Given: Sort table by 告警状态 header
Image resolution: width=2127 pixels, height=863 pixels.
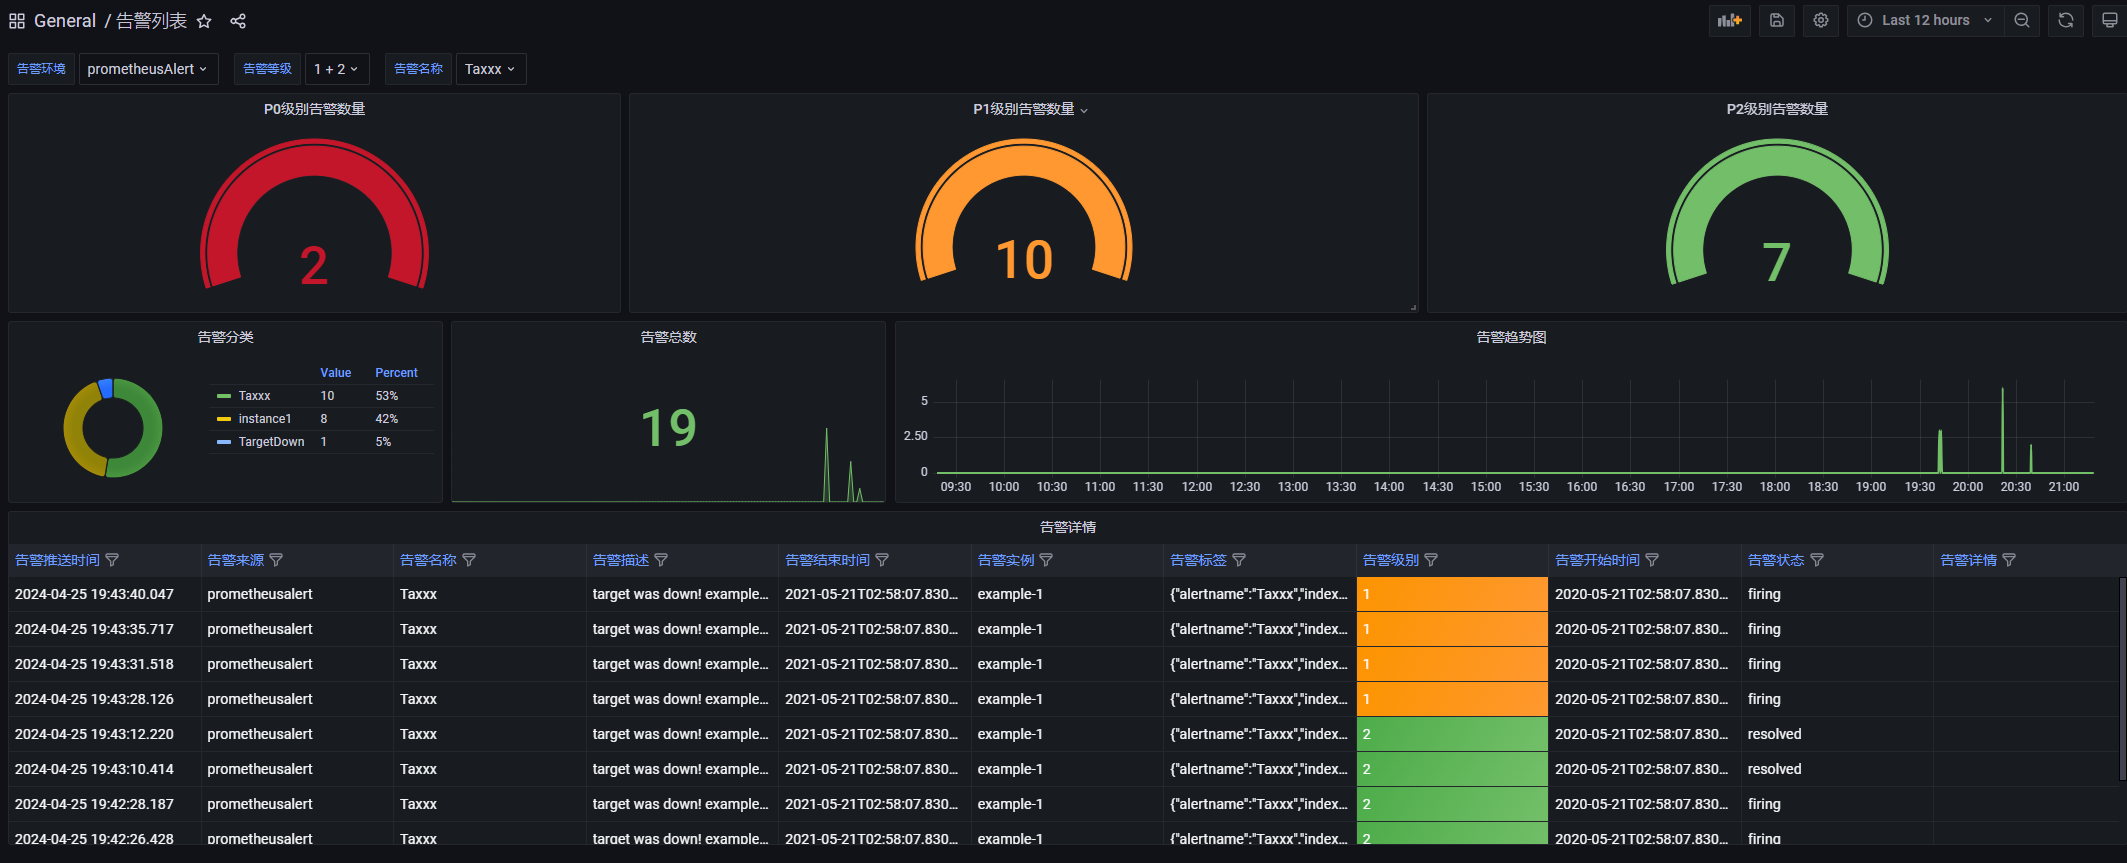Looking at the screenshot, I should point(1776,560).
